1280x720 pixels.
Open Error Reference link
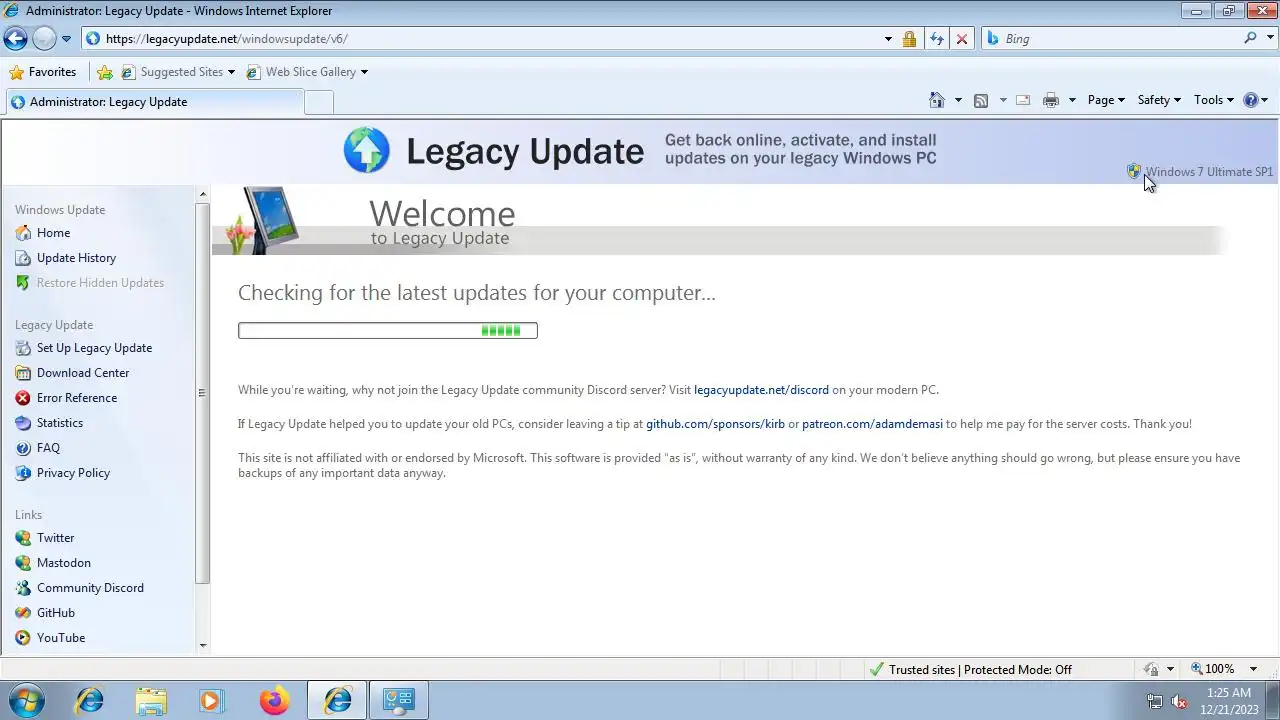click(x=77, y=398)
